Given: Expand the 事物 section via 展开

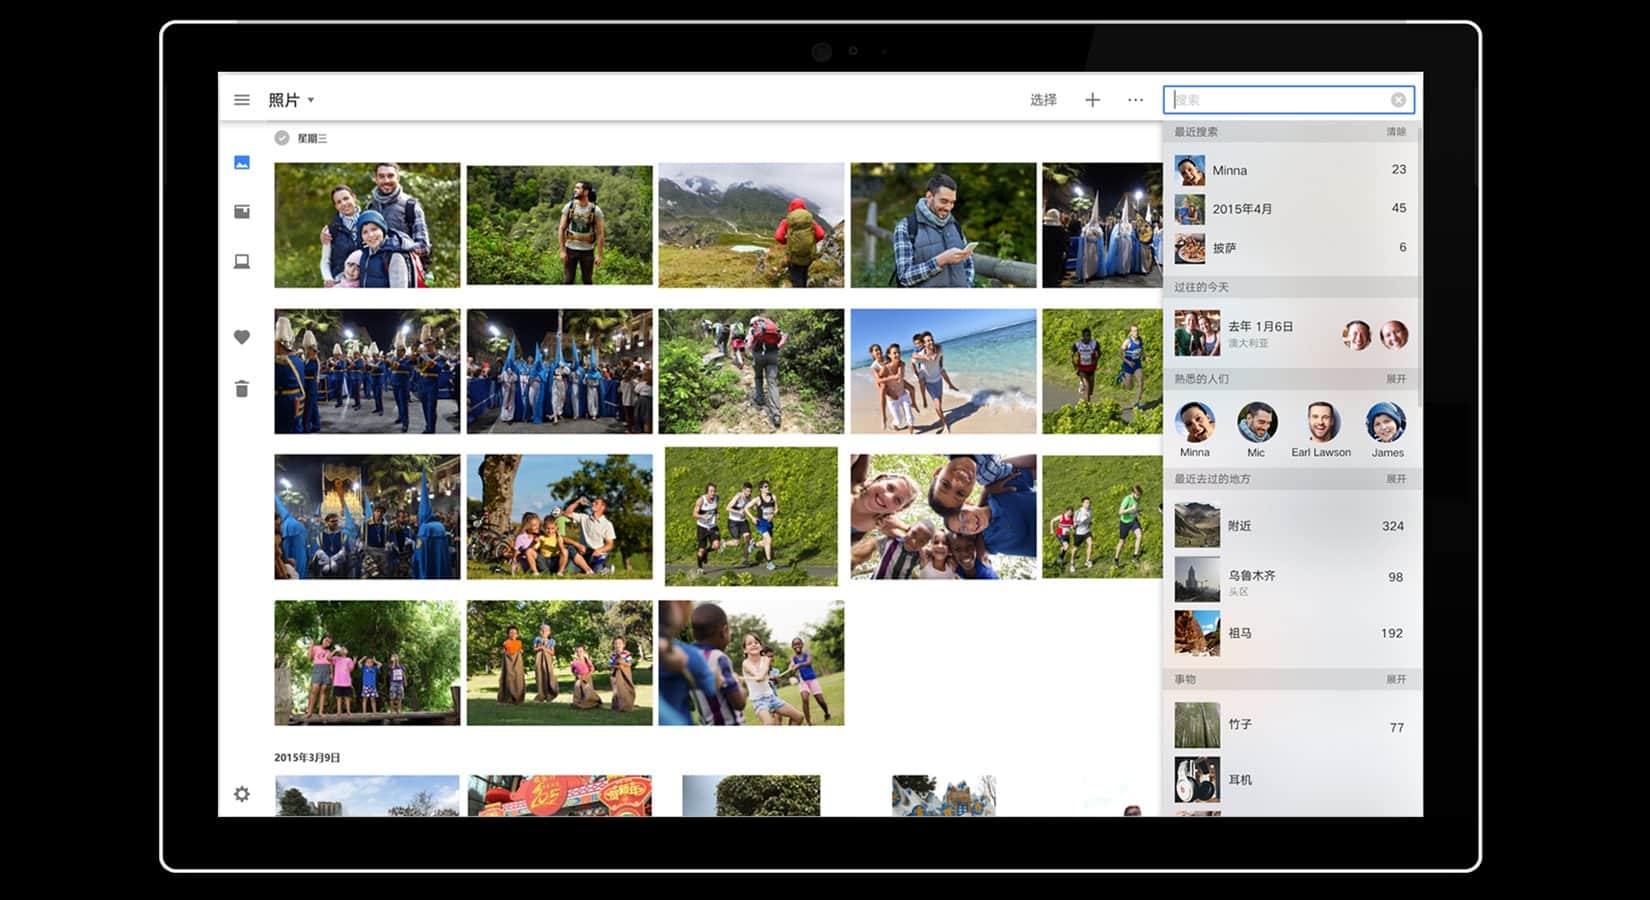Looking at the screenshot, I should [x=1396, y=679].
